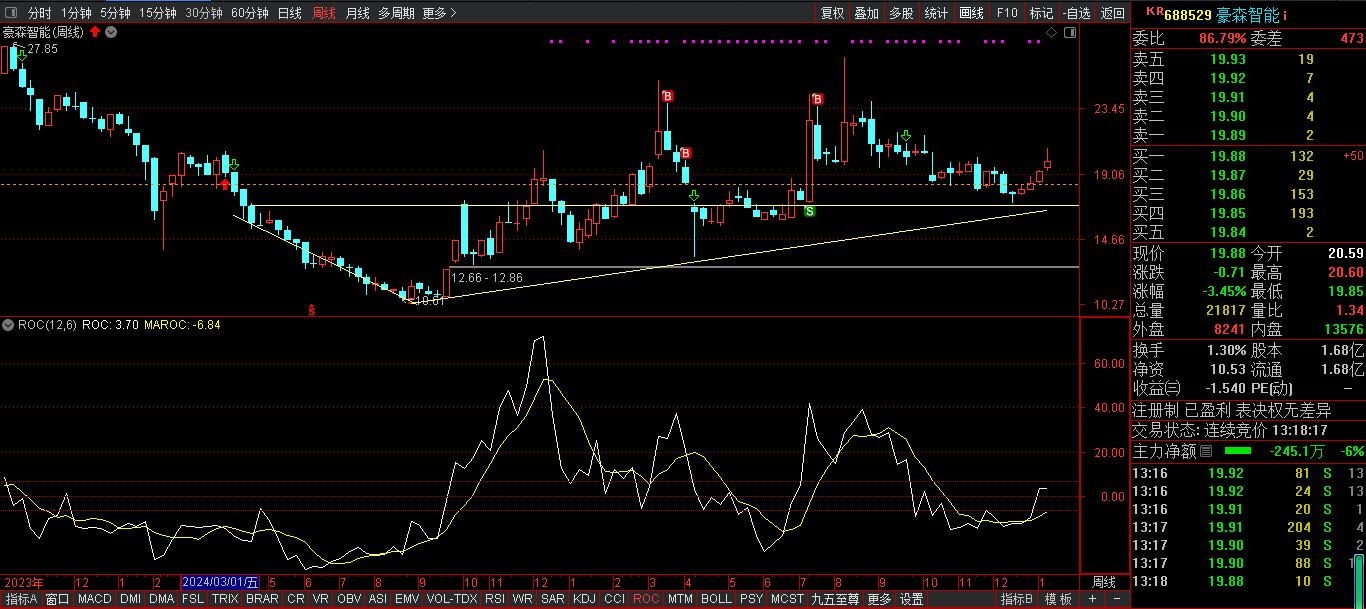Select the OBV indicator
The height and width of the screenshot is (609, 1366).
click(349, 599)
